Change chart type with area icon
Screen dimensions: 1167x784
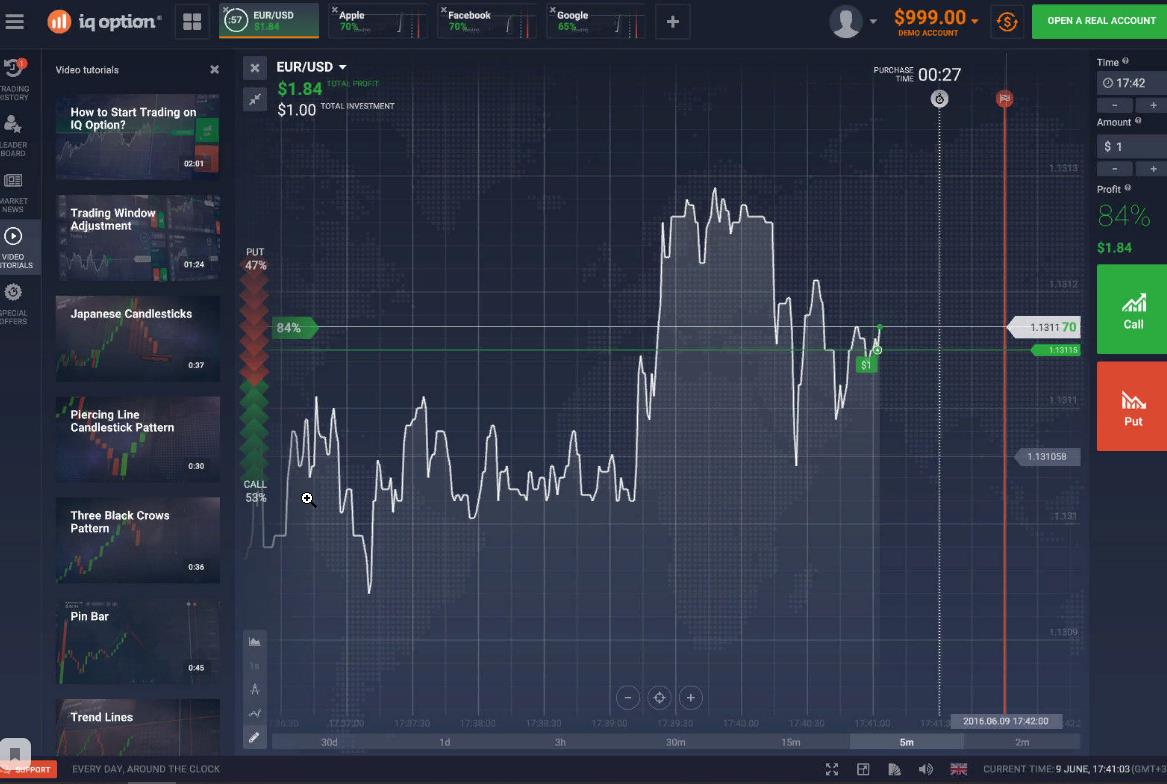(x=255, y=642)
